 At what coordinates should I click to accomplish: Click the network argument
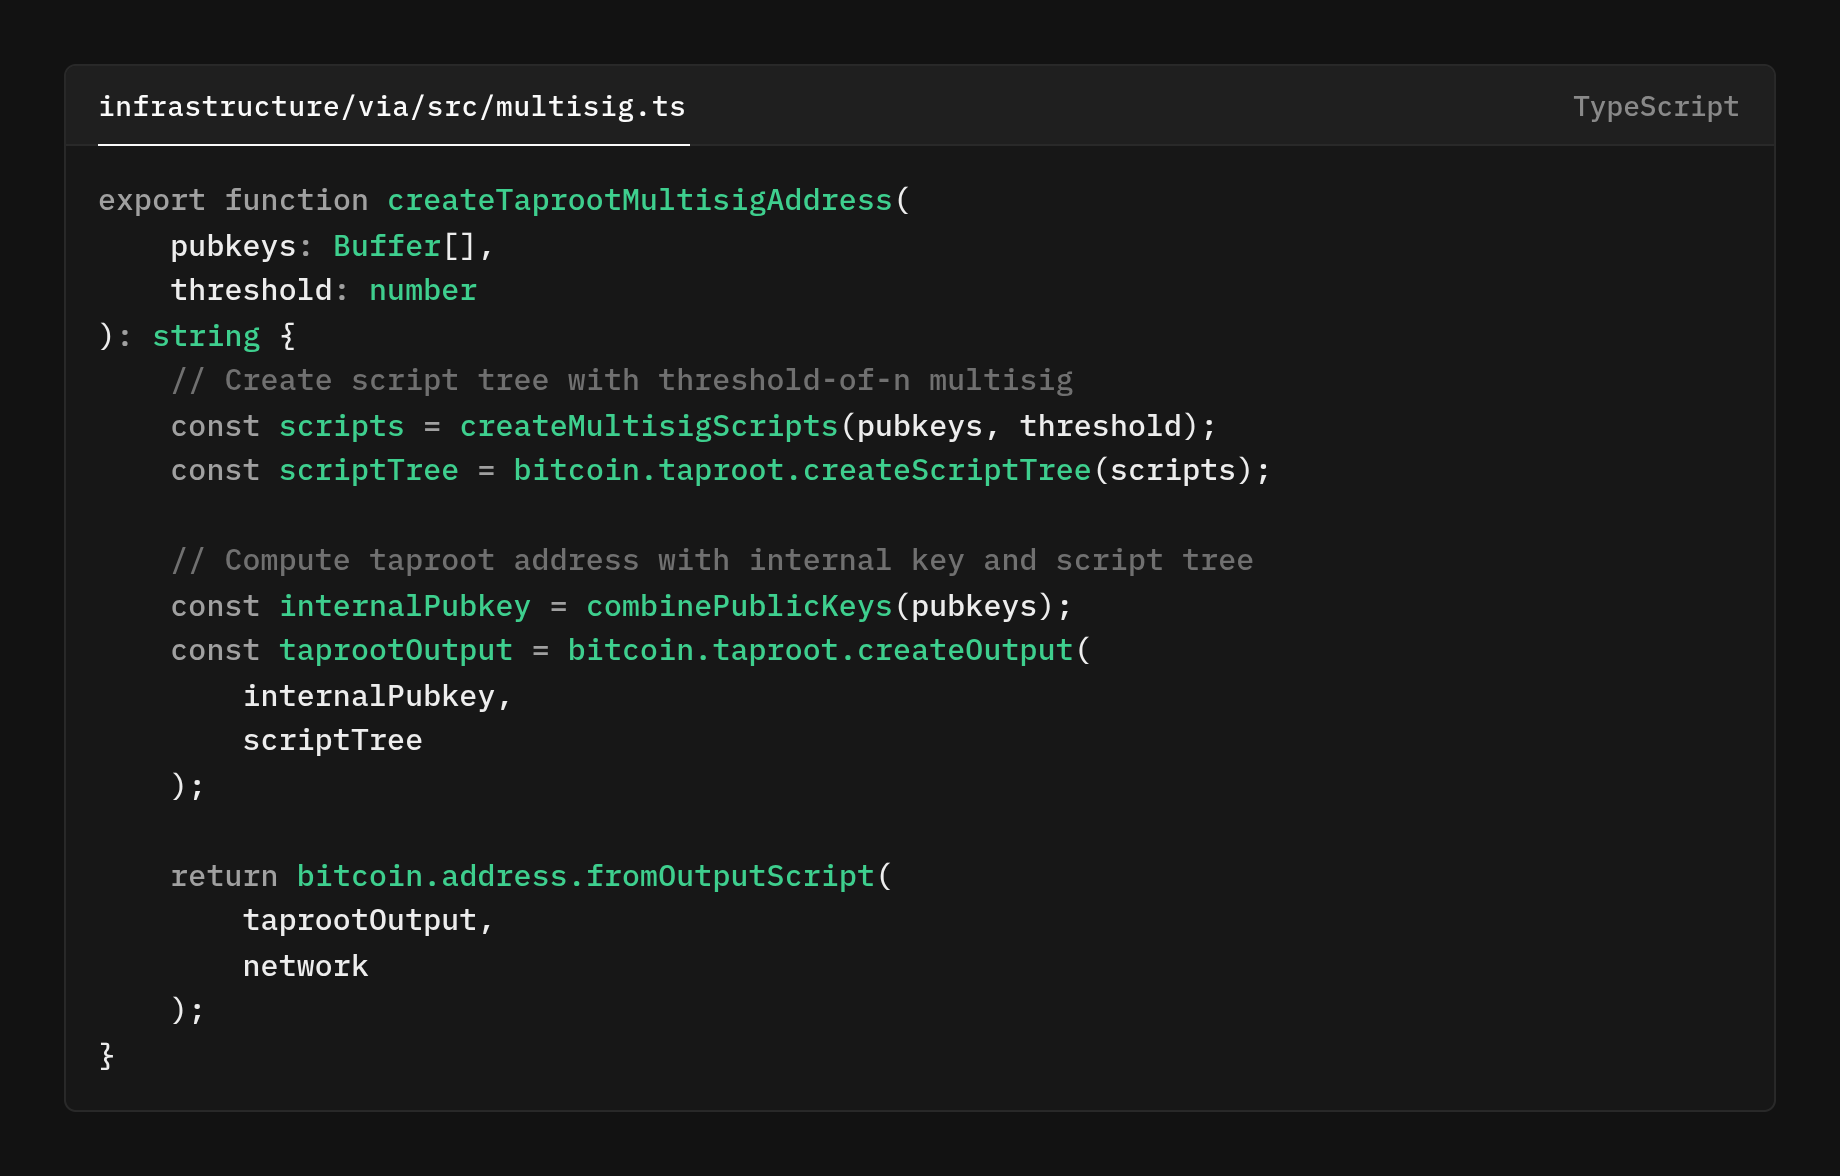click(305, 966)
